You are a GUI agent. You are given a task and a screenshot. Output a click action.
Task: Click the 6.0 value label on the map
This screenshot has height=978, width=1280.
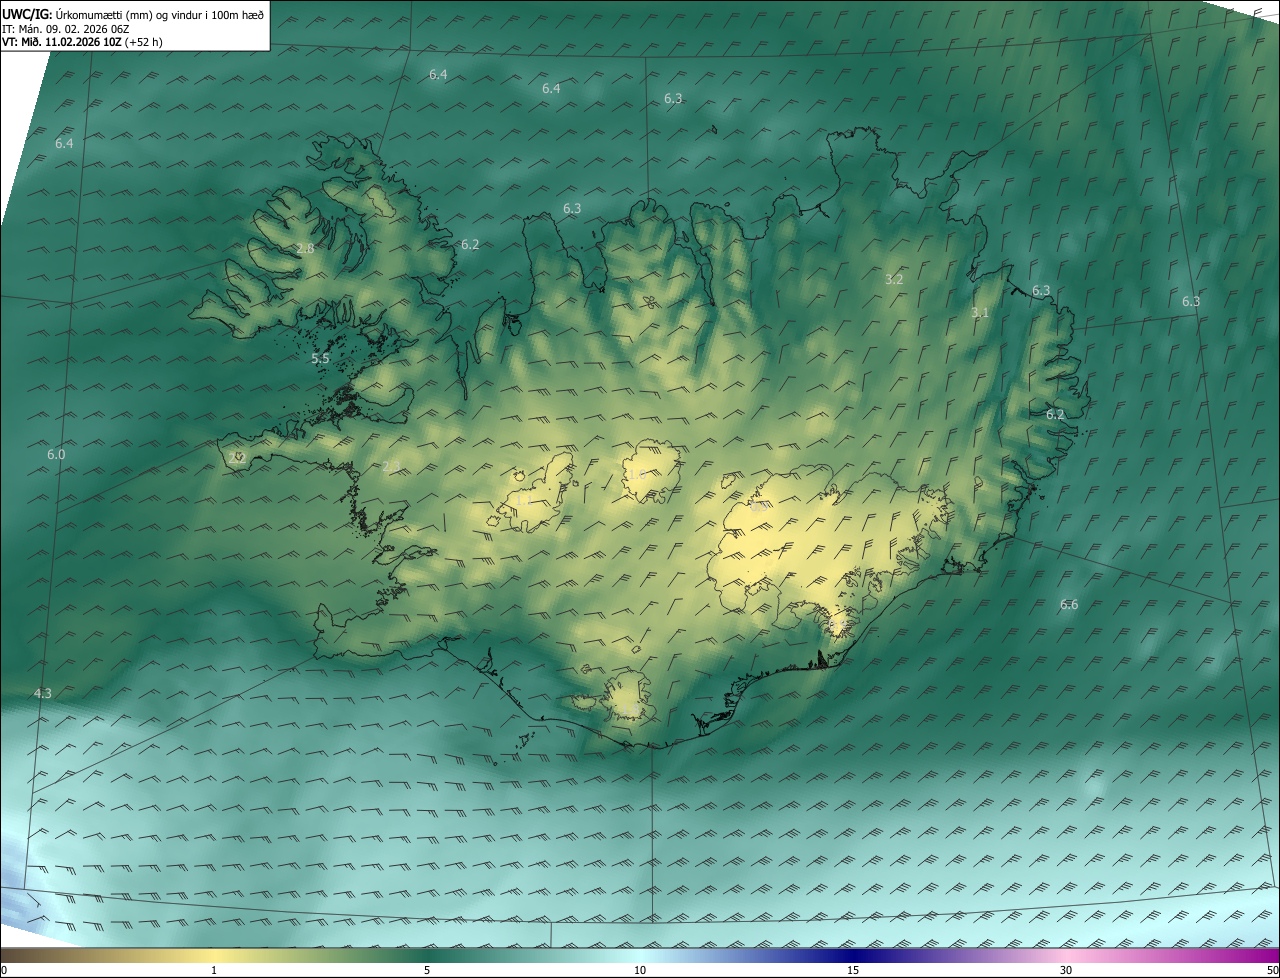point(56,454)
